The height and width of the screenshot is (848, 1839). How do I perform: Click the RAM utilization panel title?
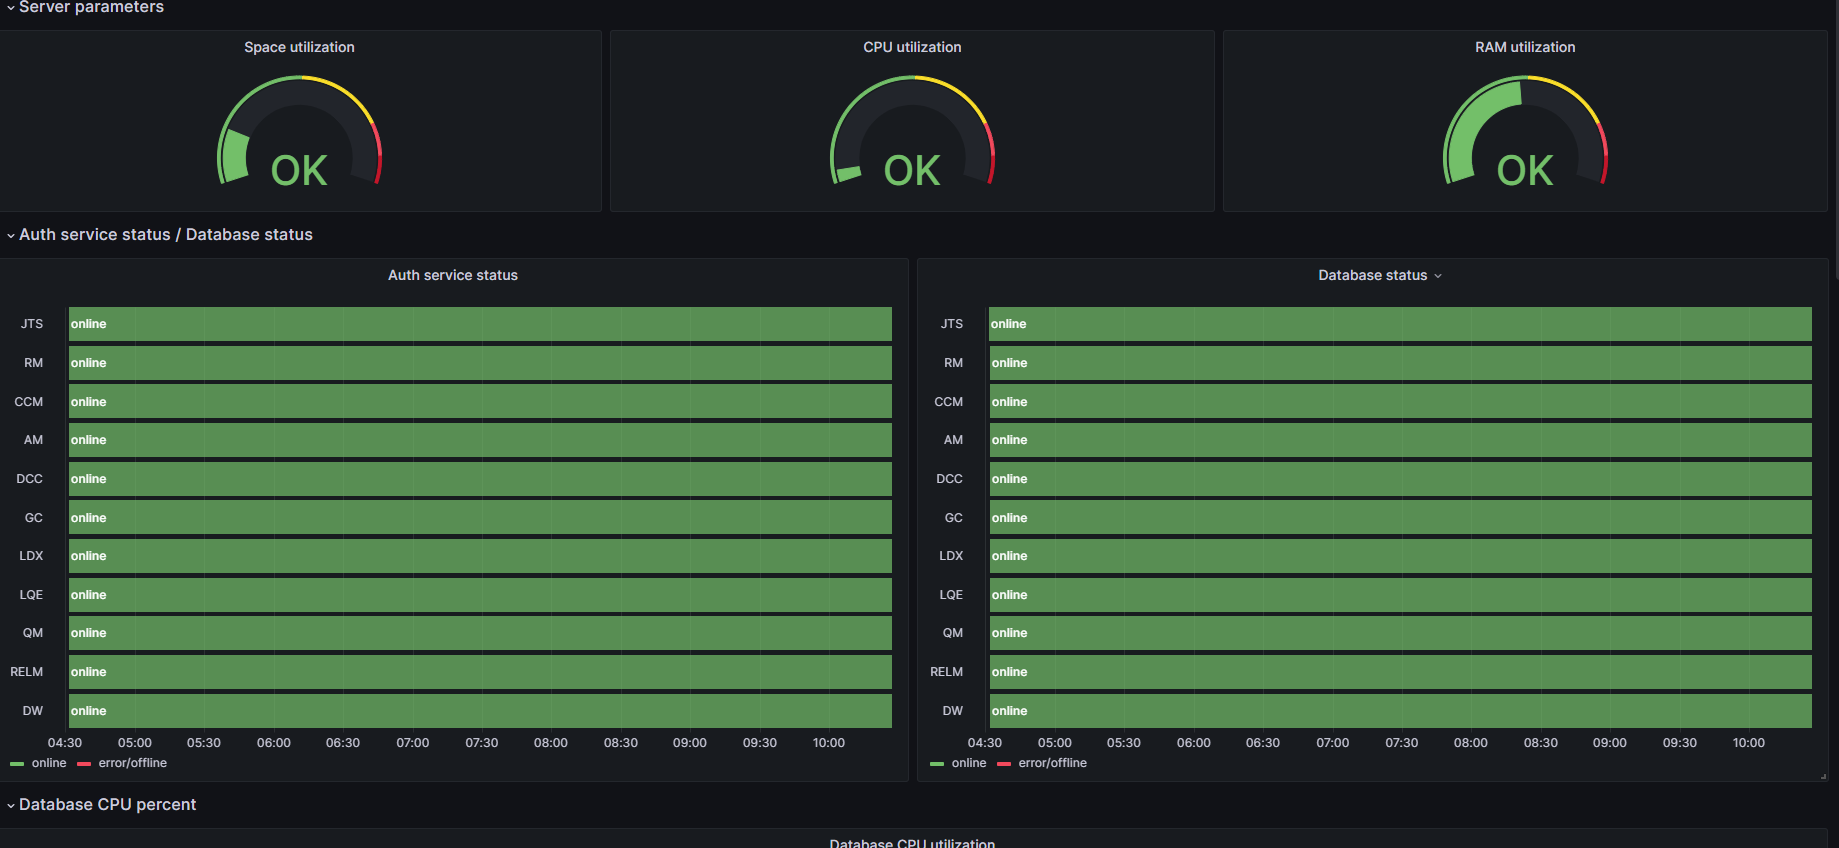point(1525,47)
